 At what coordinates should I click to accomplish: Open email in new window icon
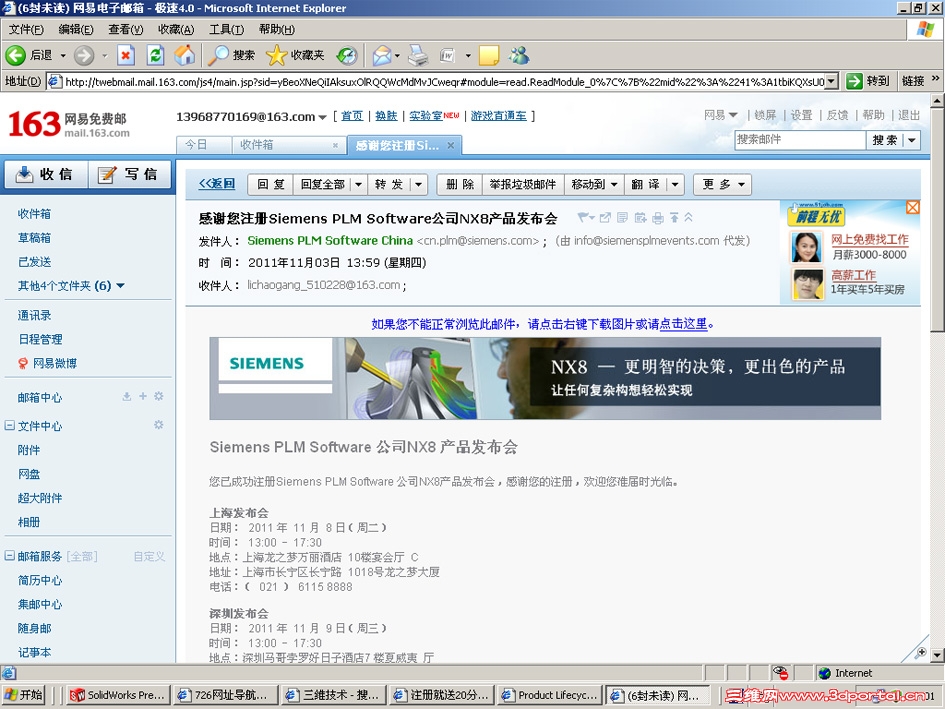coord(605,217)
